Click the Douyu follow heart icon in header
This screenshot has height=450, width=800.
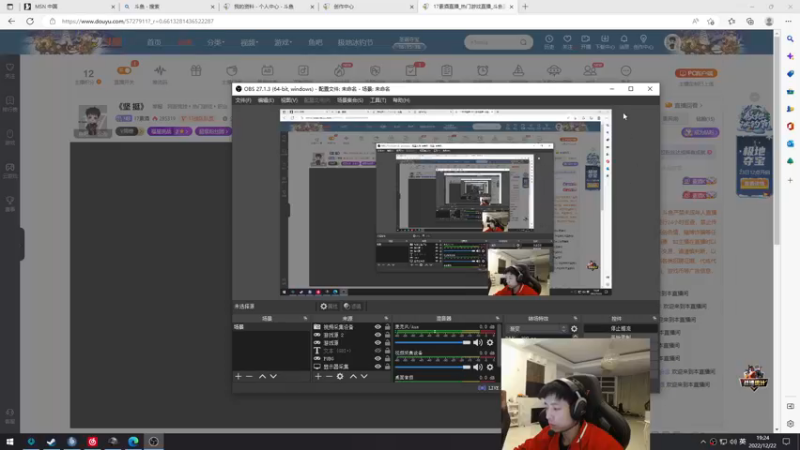pyautogui.click(x=567, y=41)
